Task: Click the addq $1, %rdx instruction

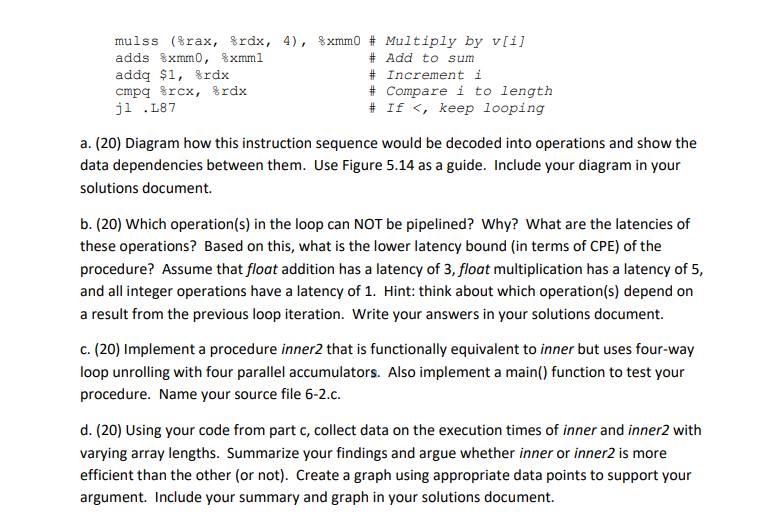Action: tap(172, 75)
